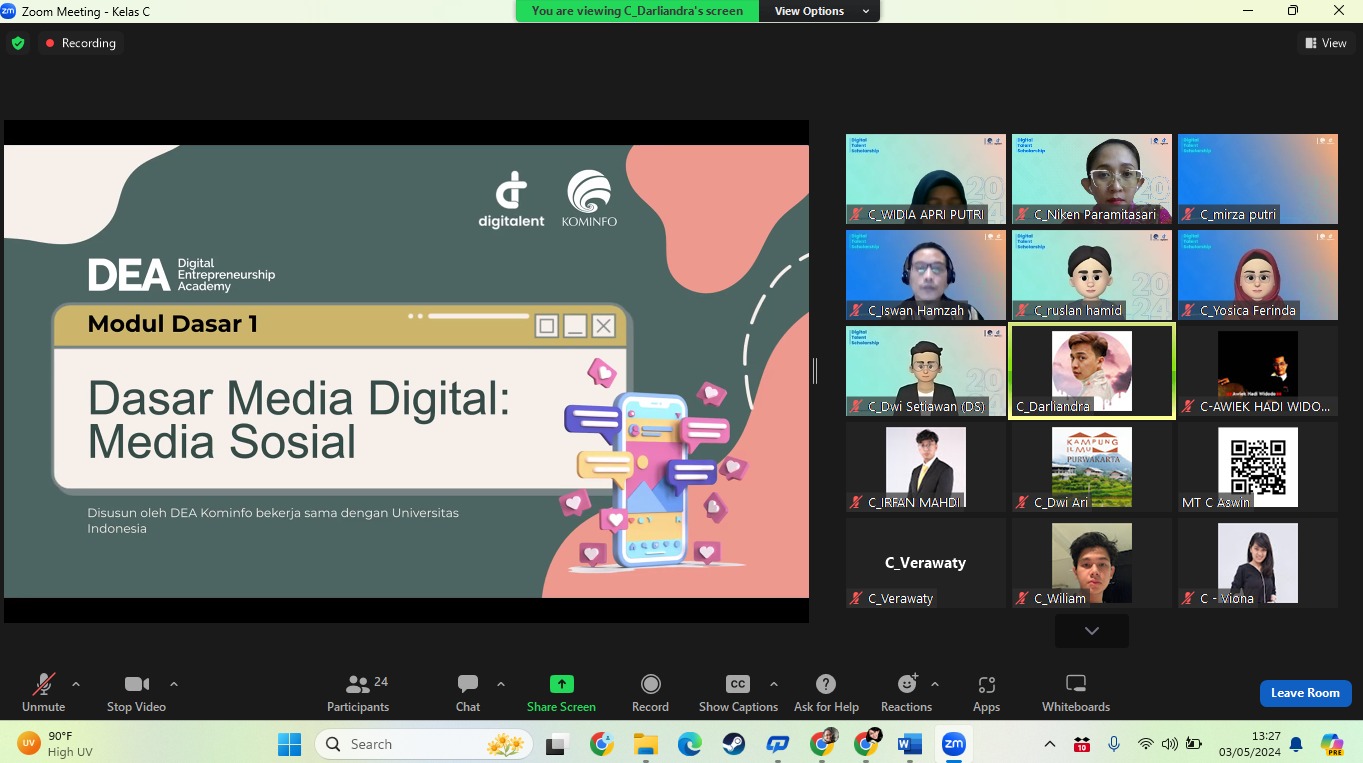
Task: Toggle the Share Screen control
Action: pyautogui.click(x=561, y=691)
